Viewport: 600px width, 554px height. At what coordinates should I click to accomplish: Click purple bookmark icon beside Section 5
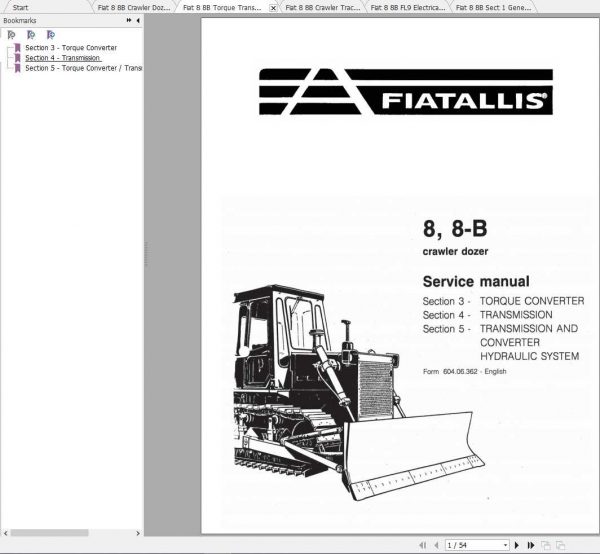(x=17, y=68)
